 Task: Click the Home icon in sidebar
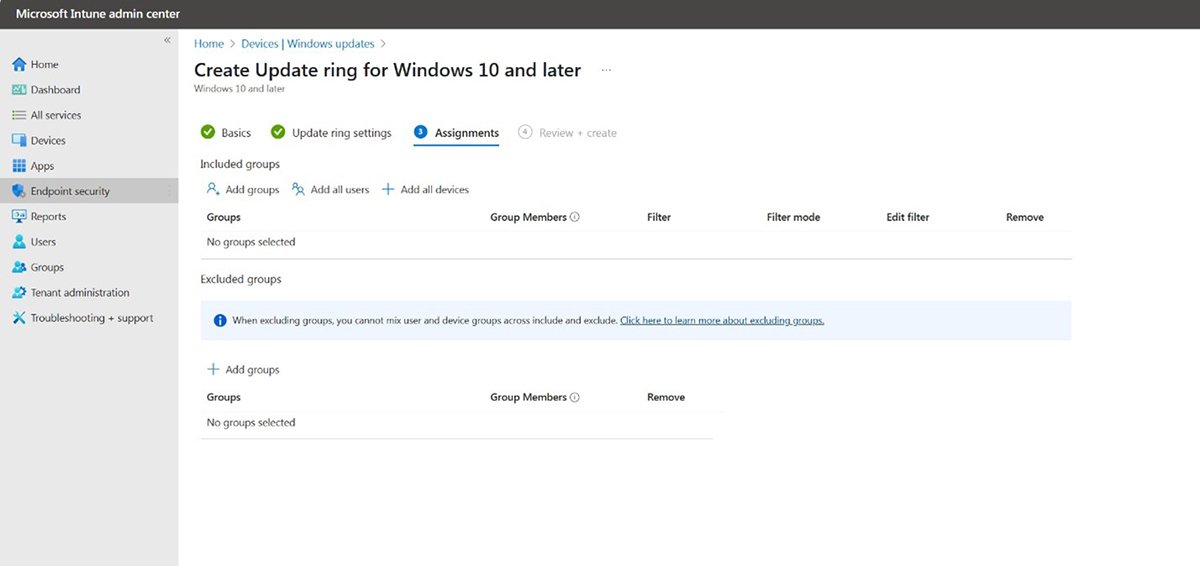click(18, 65)
